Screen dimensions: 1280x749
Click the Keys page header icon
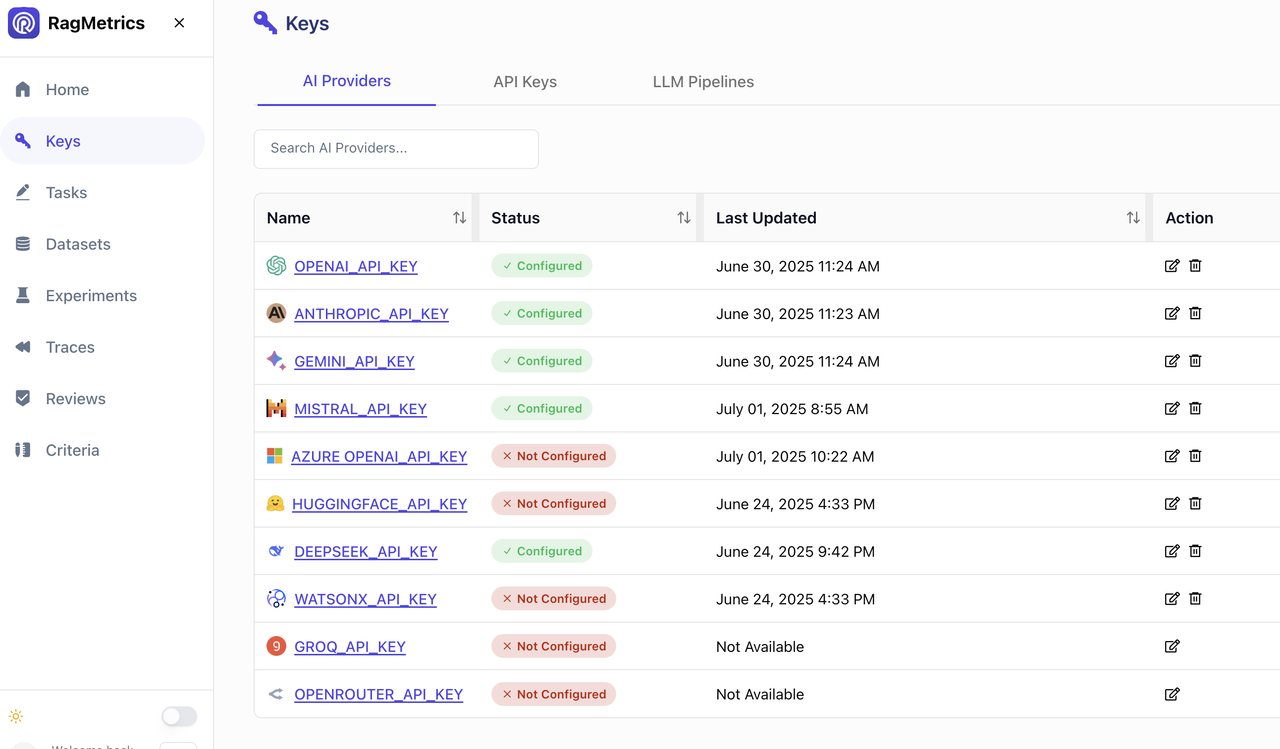point(265,23)
